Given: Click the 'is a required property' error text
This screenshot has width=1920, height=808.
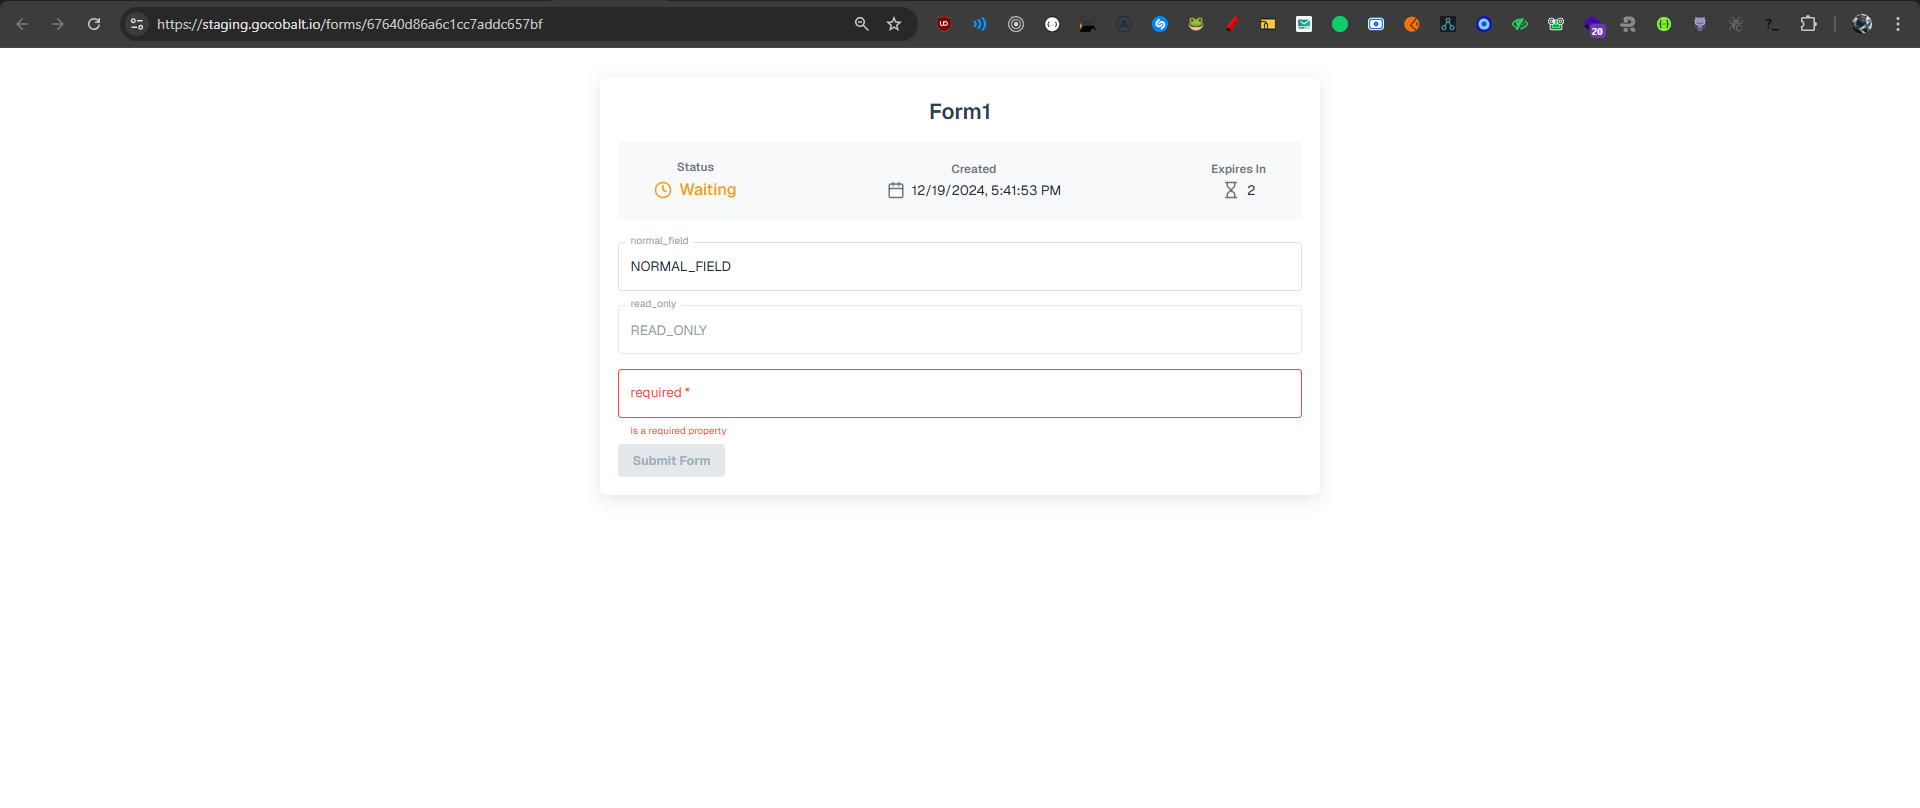Looking at the screenshot, I should click(678, 431).
